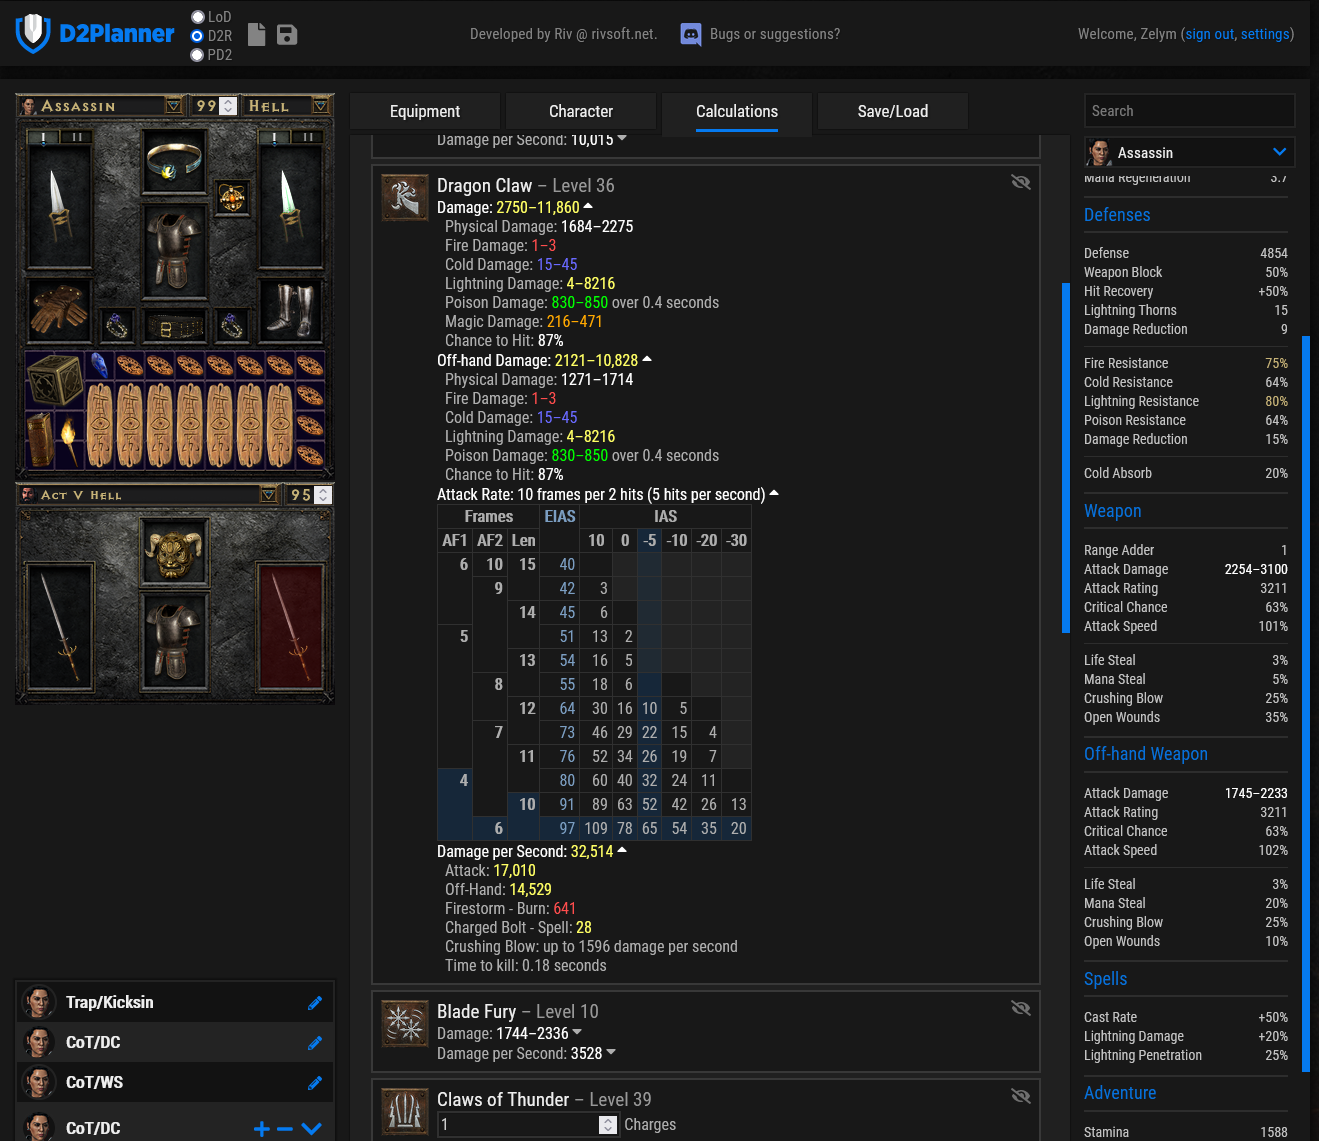
Task: Switch to the Equipment tab
Action: (425, 112)
